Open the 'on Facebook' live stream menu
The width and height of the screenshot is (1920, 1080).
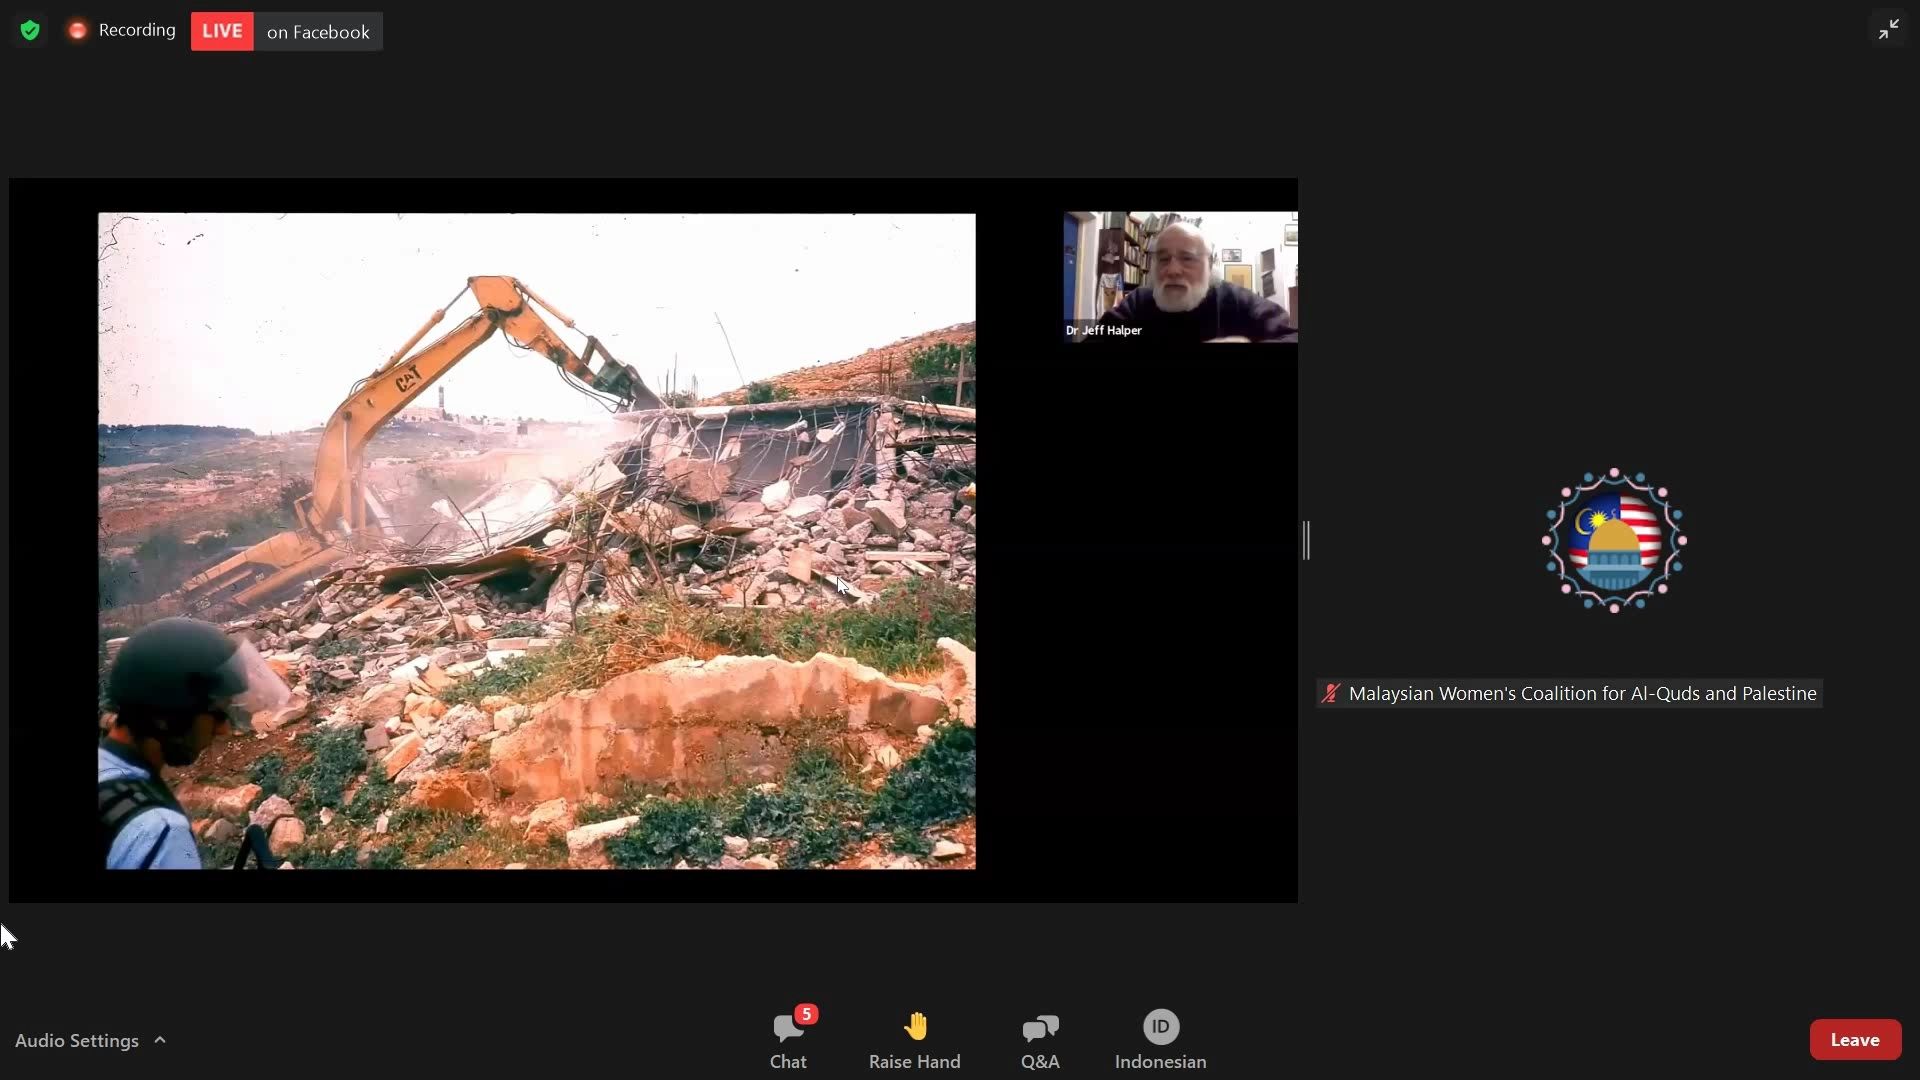(318, 32)
